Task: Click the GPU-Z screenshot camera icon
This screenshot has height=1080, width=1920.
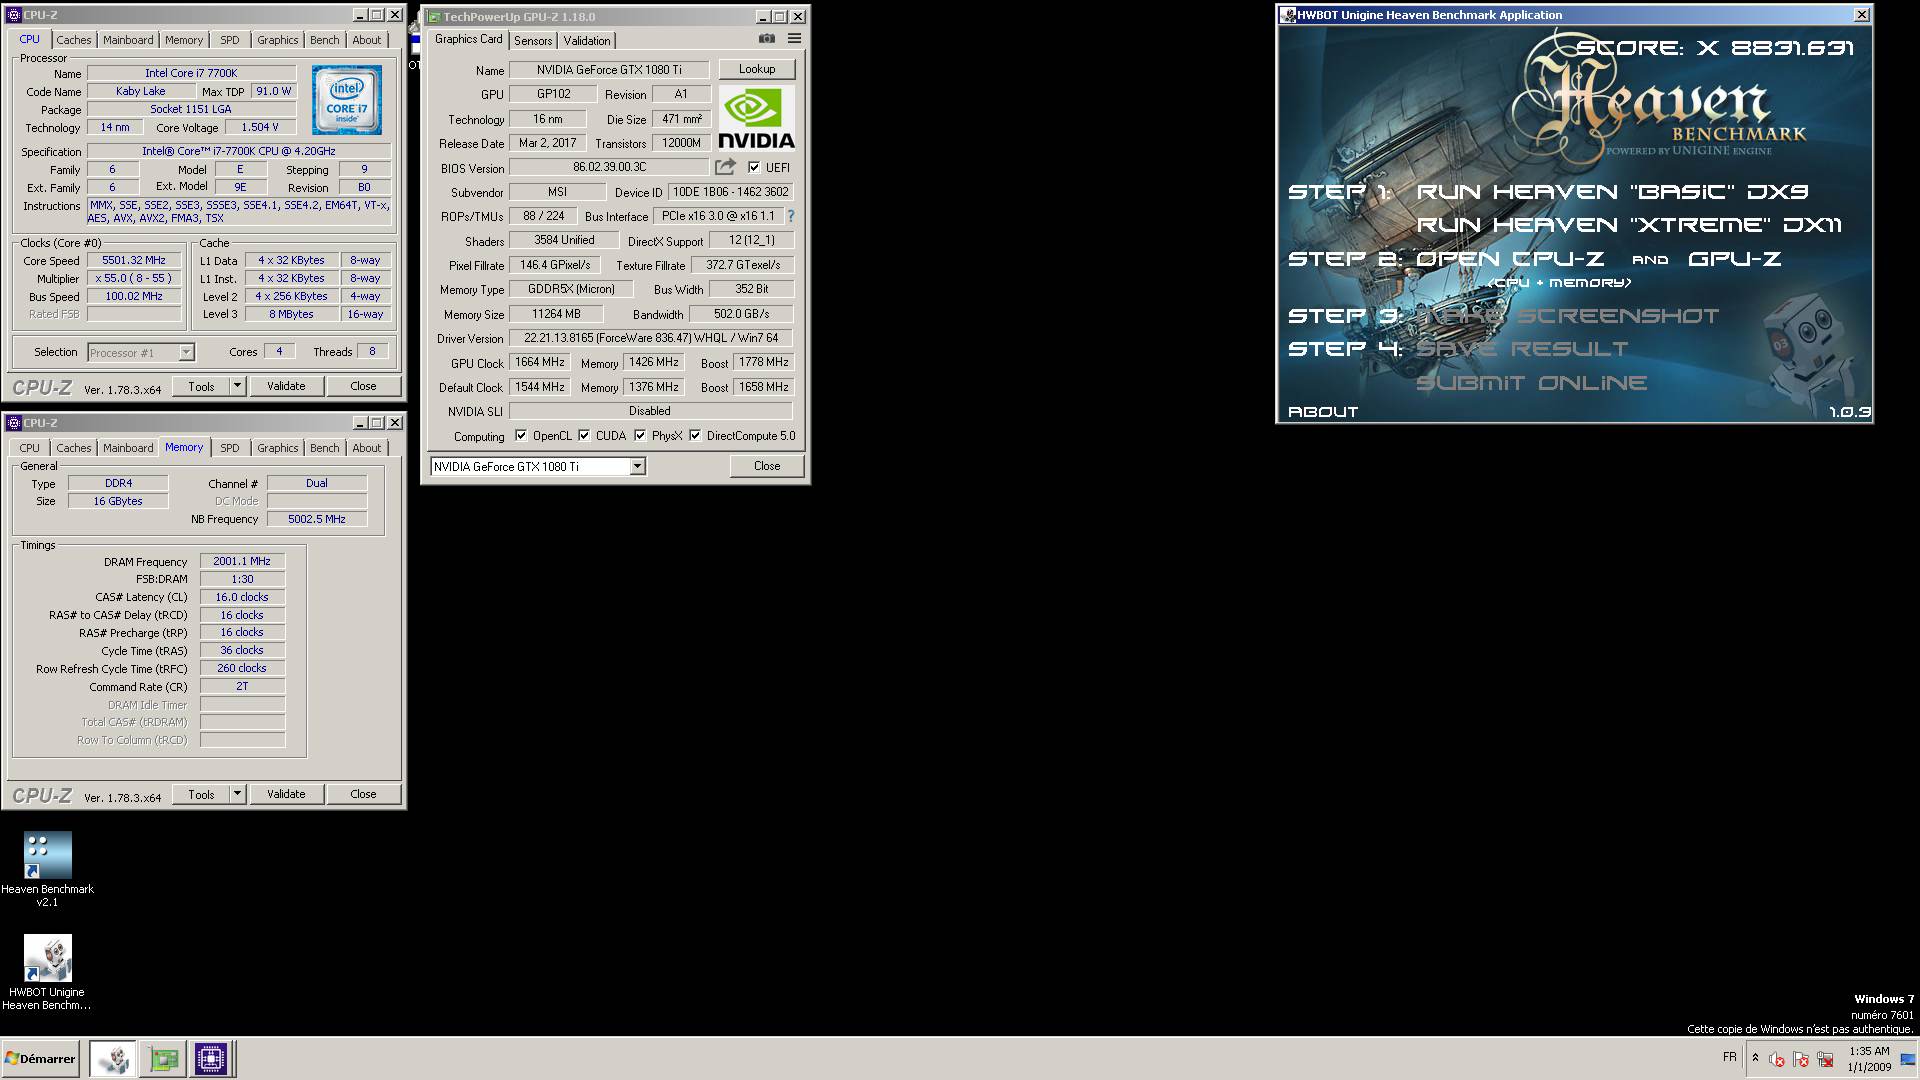Action: 766,39
